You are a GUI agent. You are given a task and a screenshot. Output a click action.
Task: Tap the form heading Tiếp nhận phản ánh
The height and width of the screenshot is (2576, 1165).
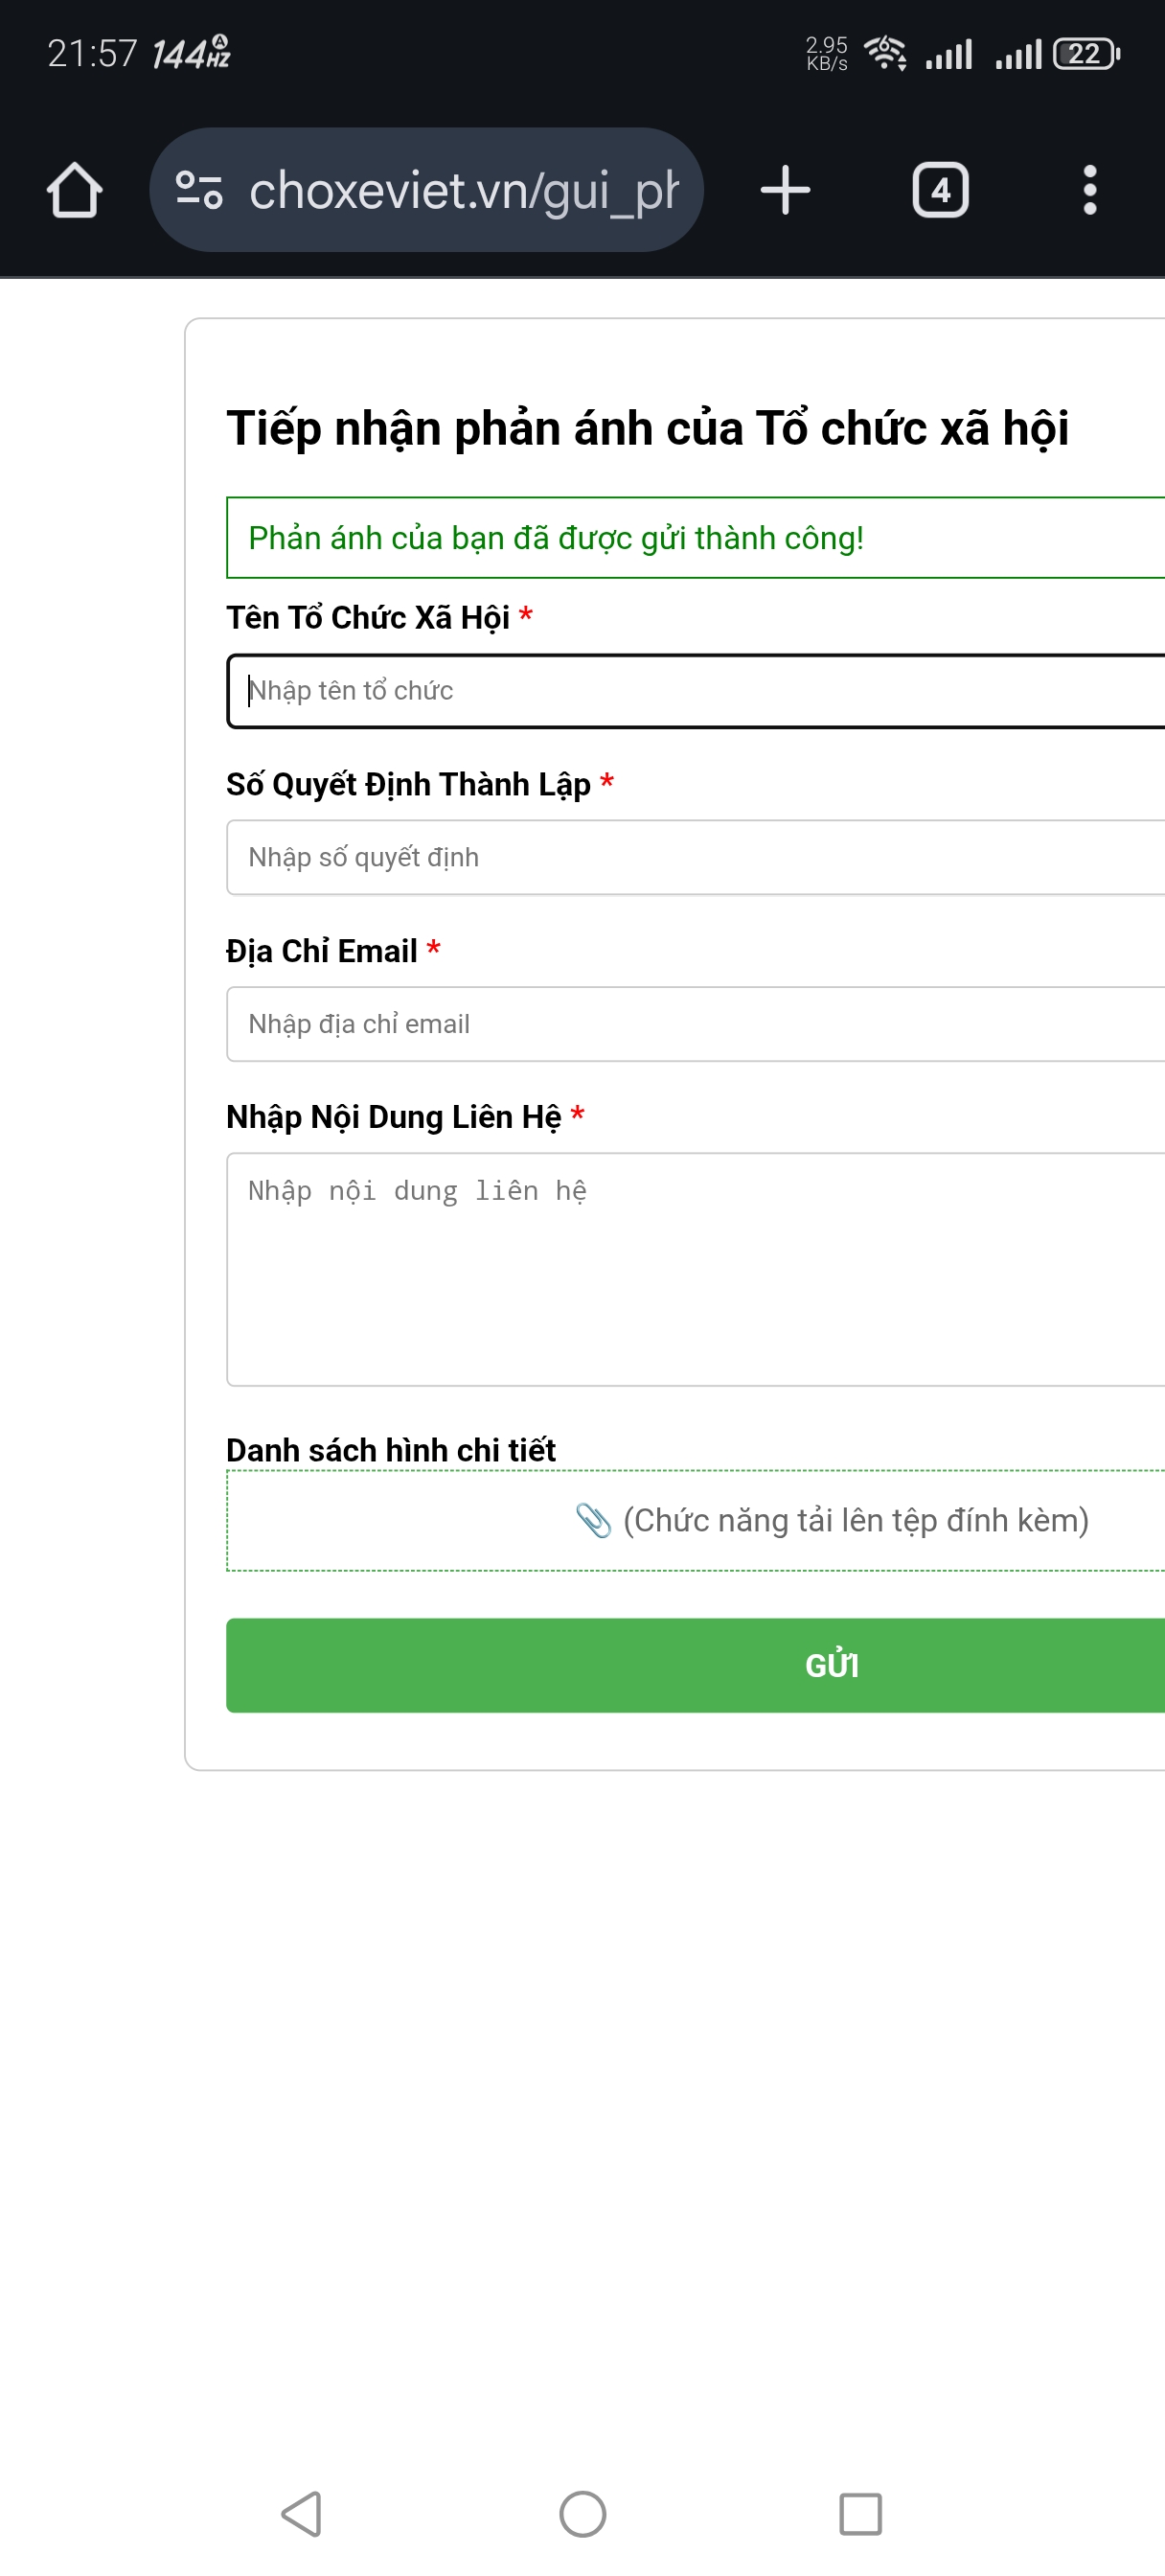click(647, 428)
